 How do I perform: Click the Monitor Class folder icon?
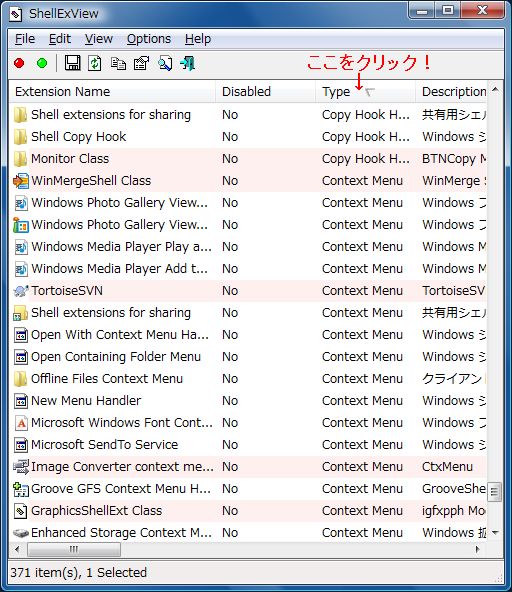coord(20,159)
